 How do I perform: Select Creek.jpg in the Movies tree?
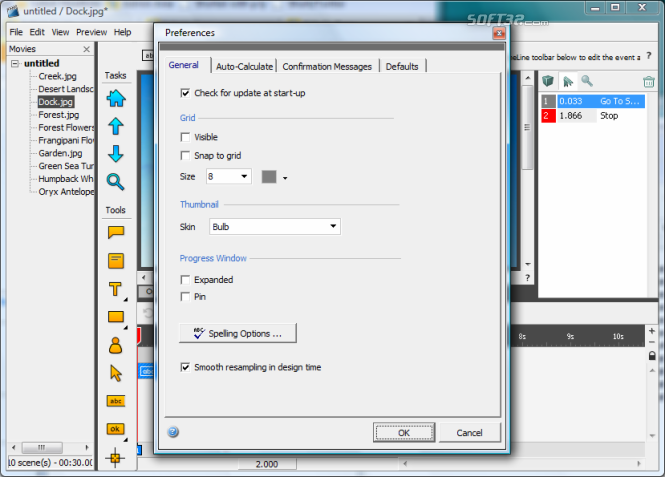(x=57, y=76)
